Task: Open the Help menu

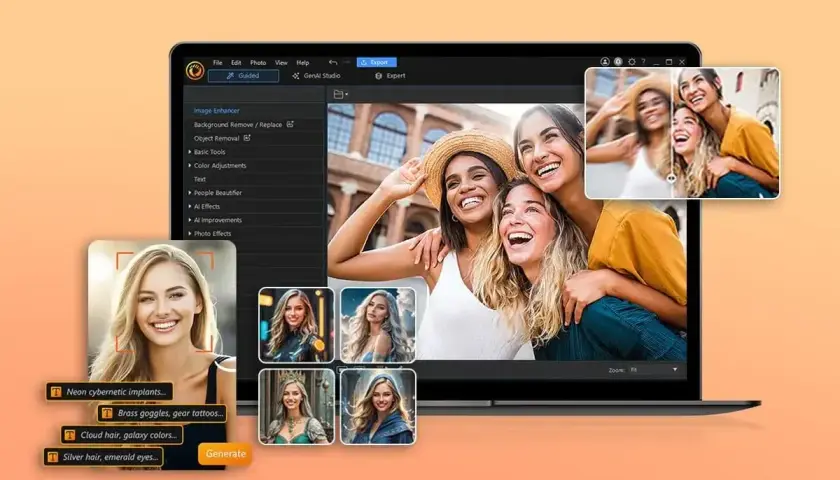Action: 303,63
